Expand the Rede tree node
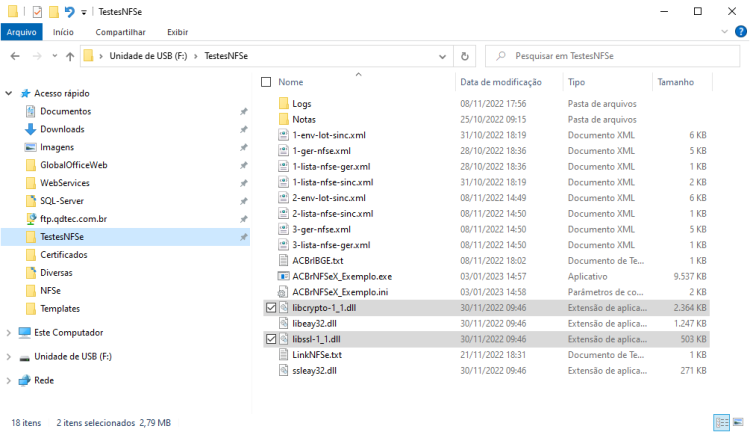Viewport: 750px width, 432px height. 9,380
